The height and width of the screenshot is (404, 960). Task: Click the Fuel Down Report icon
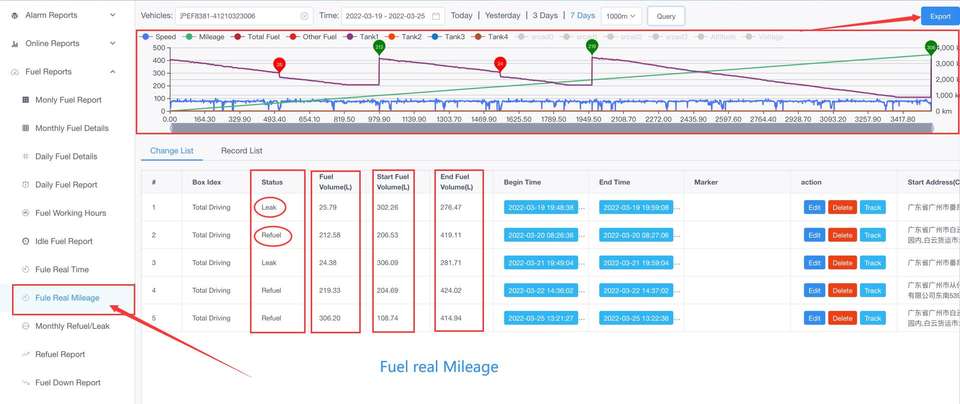click(x=25, y=382)
